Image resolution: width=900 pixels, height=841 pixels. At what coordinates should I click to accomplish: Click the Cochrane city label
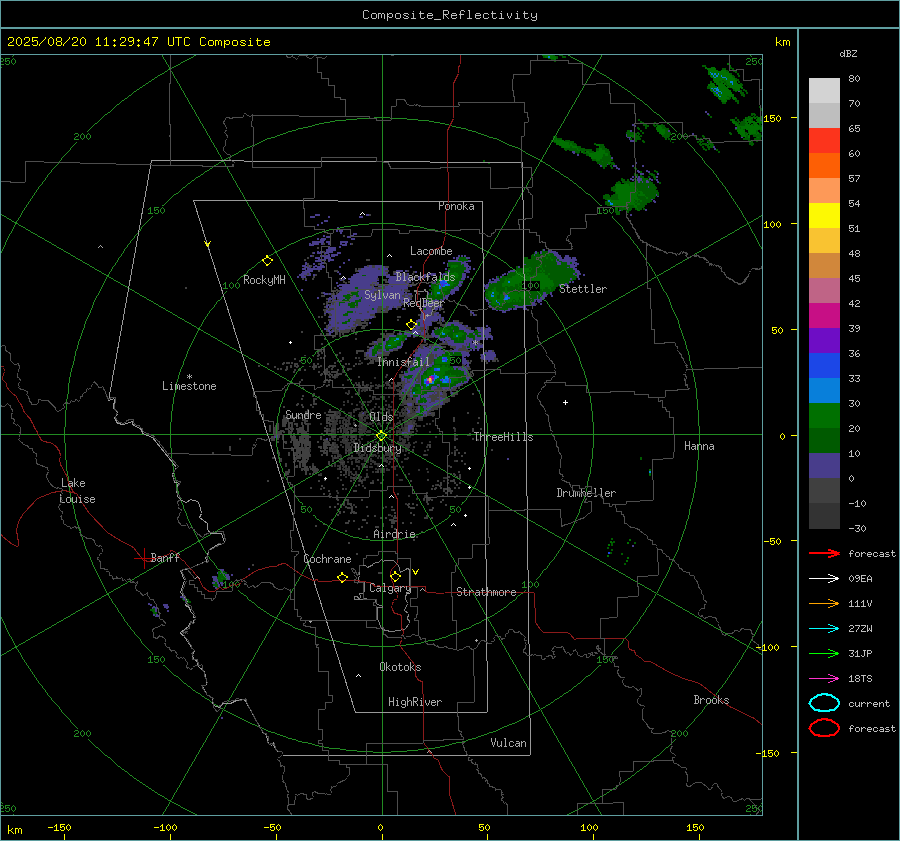[x=327, y=559]
